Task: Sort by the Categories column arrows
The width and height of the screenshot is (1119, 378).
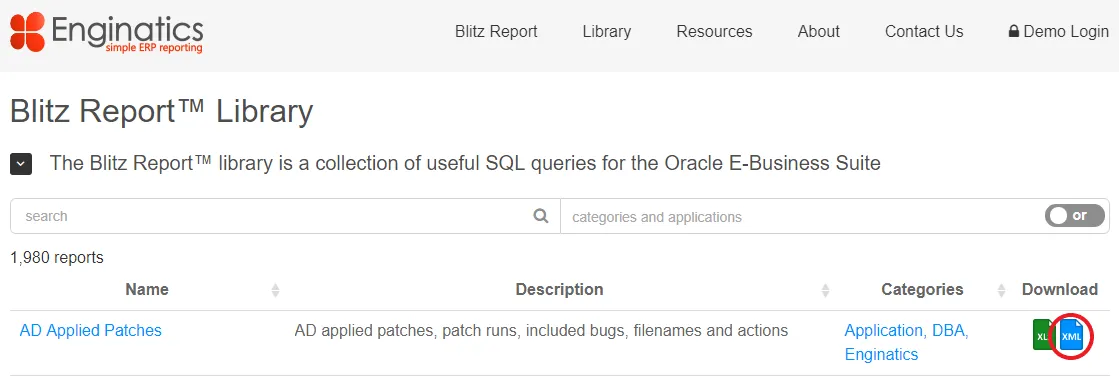Action: (x=1001, y=290)
